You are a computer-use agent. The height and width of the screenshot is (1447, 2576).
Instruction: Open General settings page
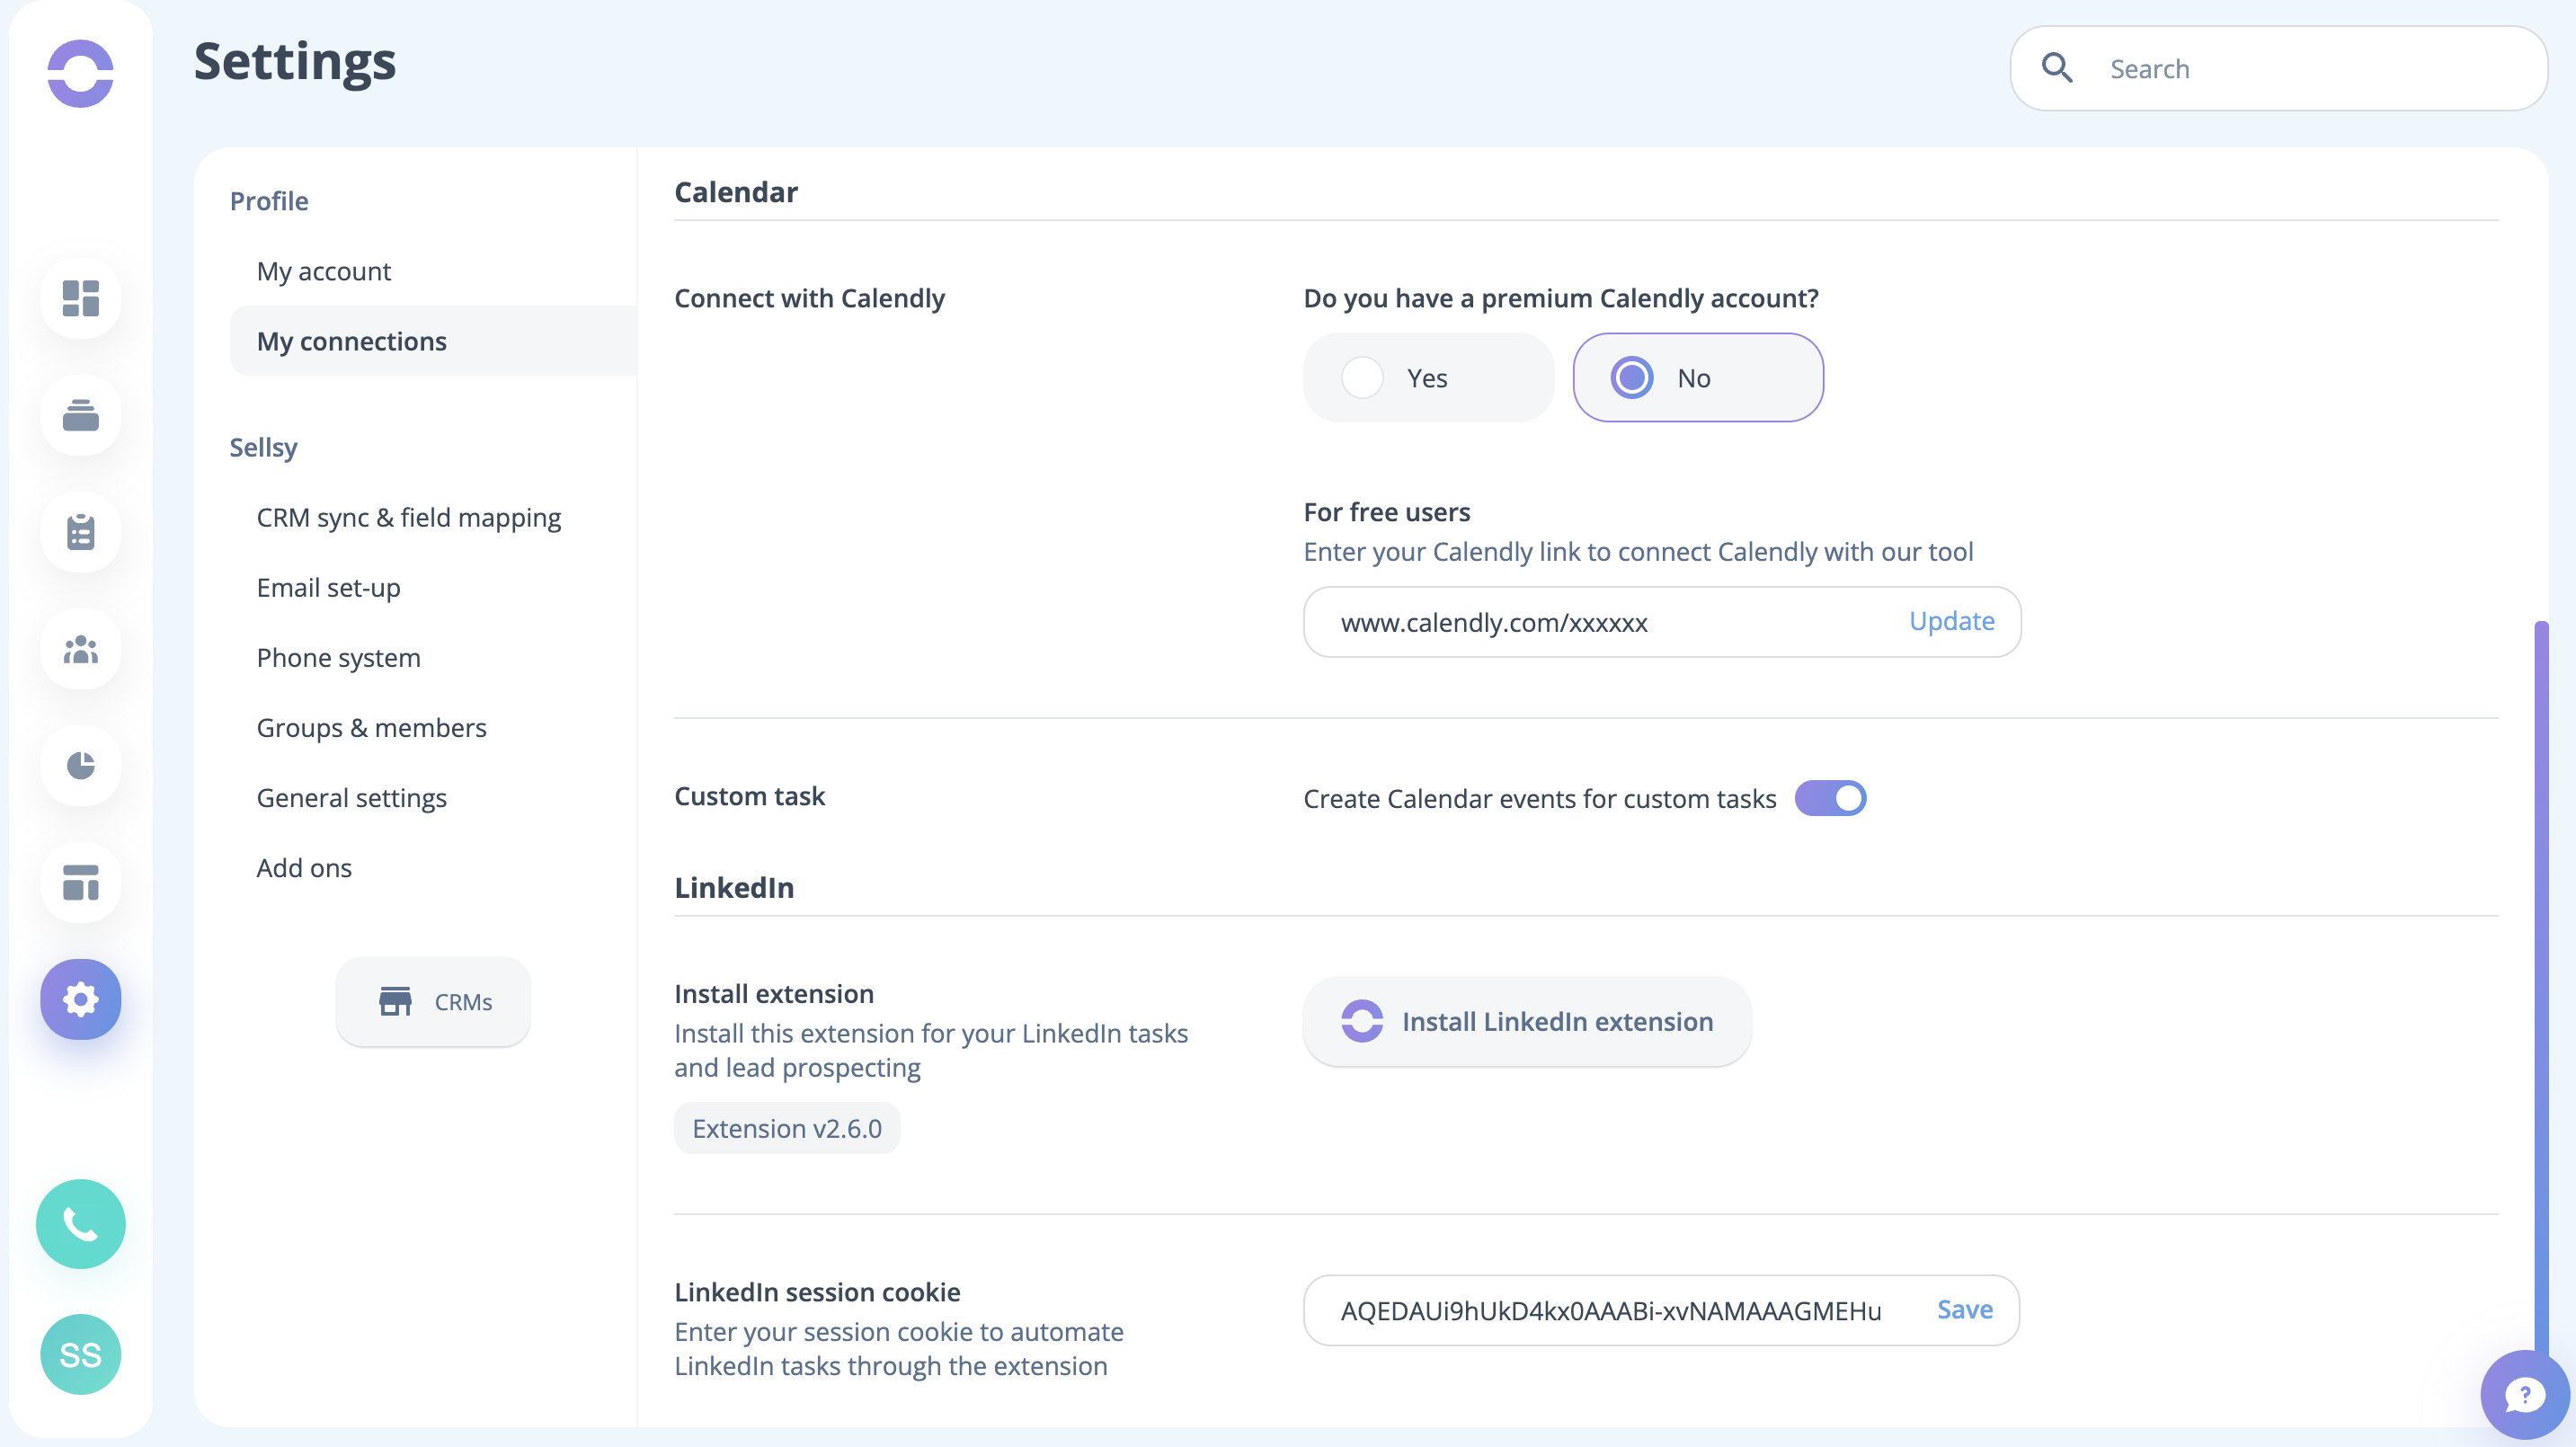tap(352, 798)
